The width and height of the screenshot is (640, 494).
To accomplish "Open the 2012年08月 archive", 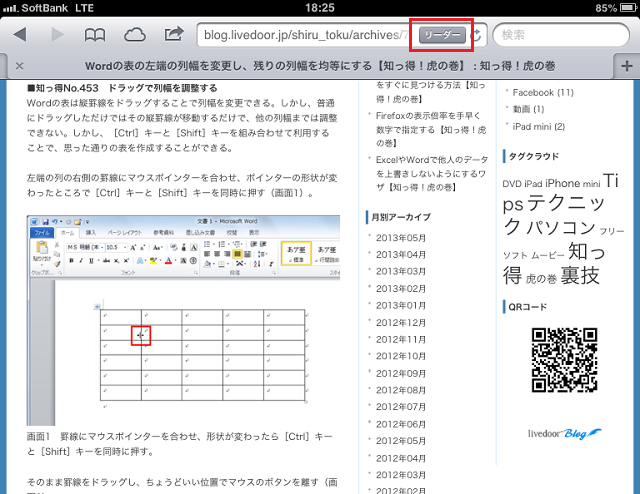I will click(400, 390).
